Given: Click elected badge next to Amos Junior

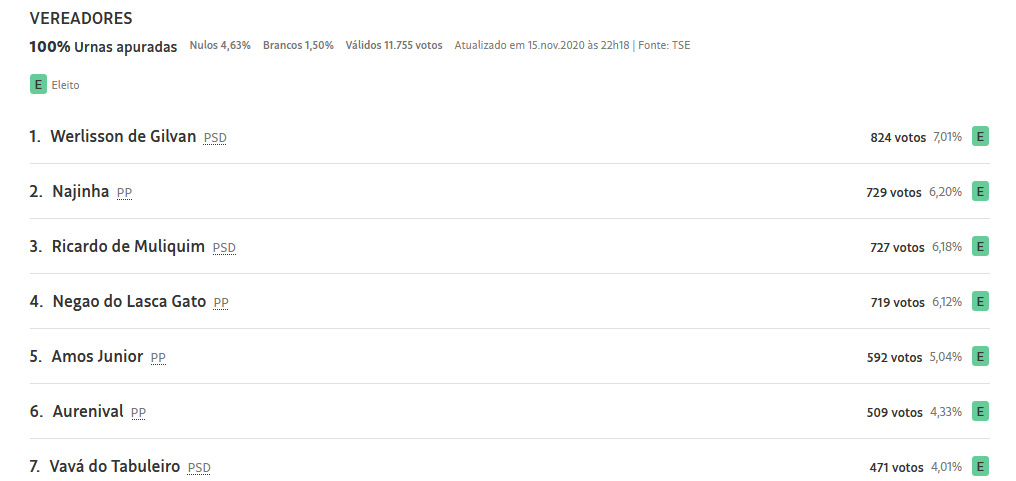Looking at the screenshot, I should click(x=980, y=357).
